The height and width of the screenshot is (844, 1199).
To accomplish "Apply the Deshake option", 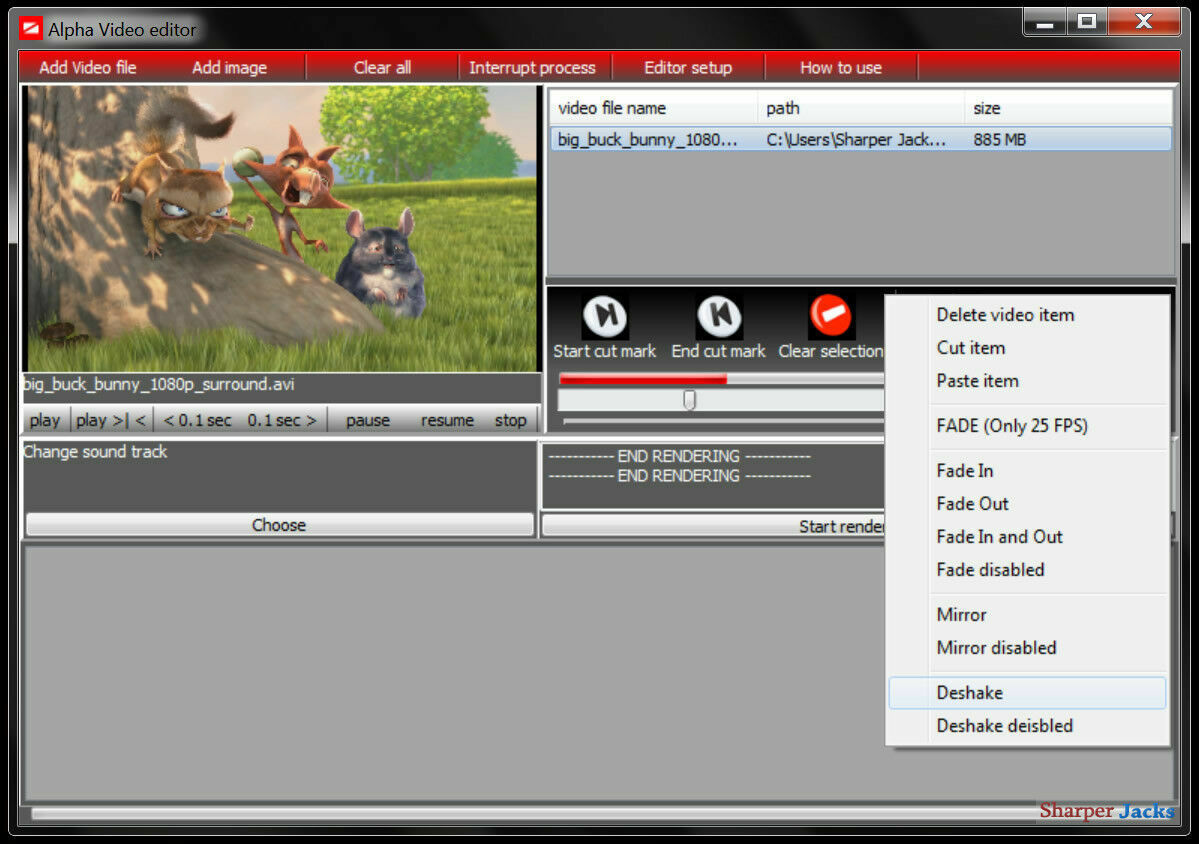I will click(1027, 693).
